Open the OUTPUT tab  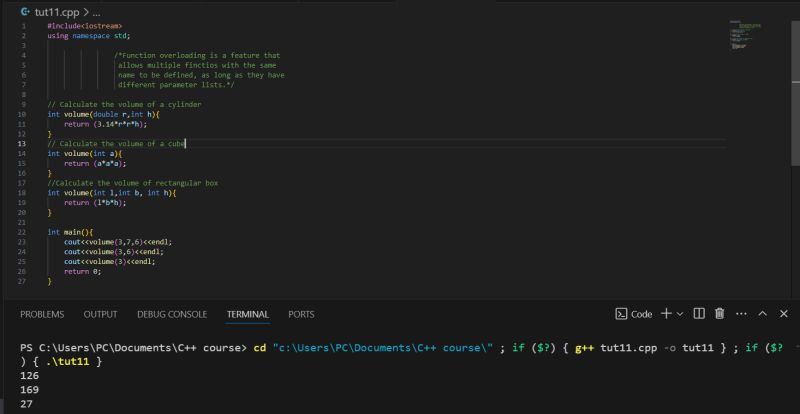[x=100, y=314]
